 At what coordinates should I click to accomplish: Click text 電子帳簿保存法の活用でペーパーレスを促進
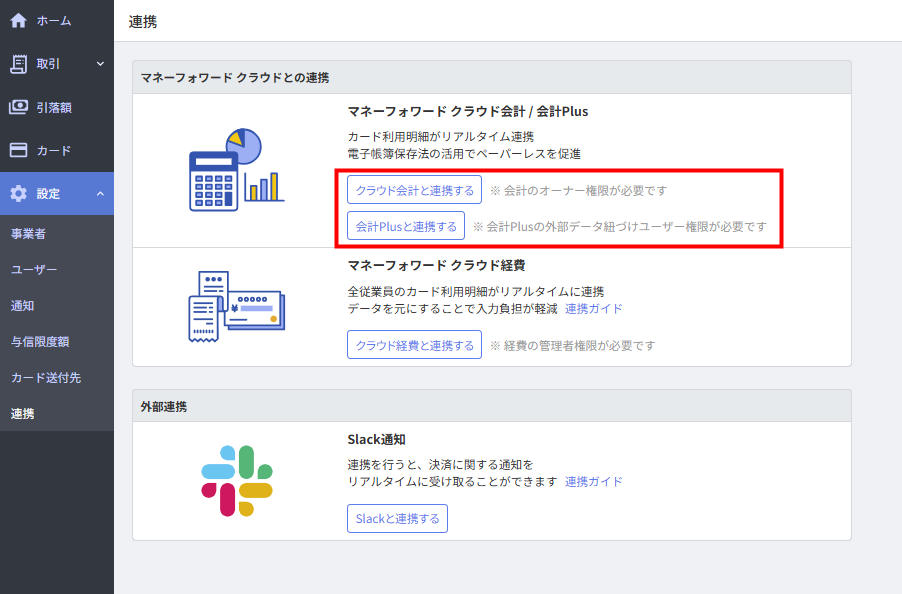(x=464, y=154)
